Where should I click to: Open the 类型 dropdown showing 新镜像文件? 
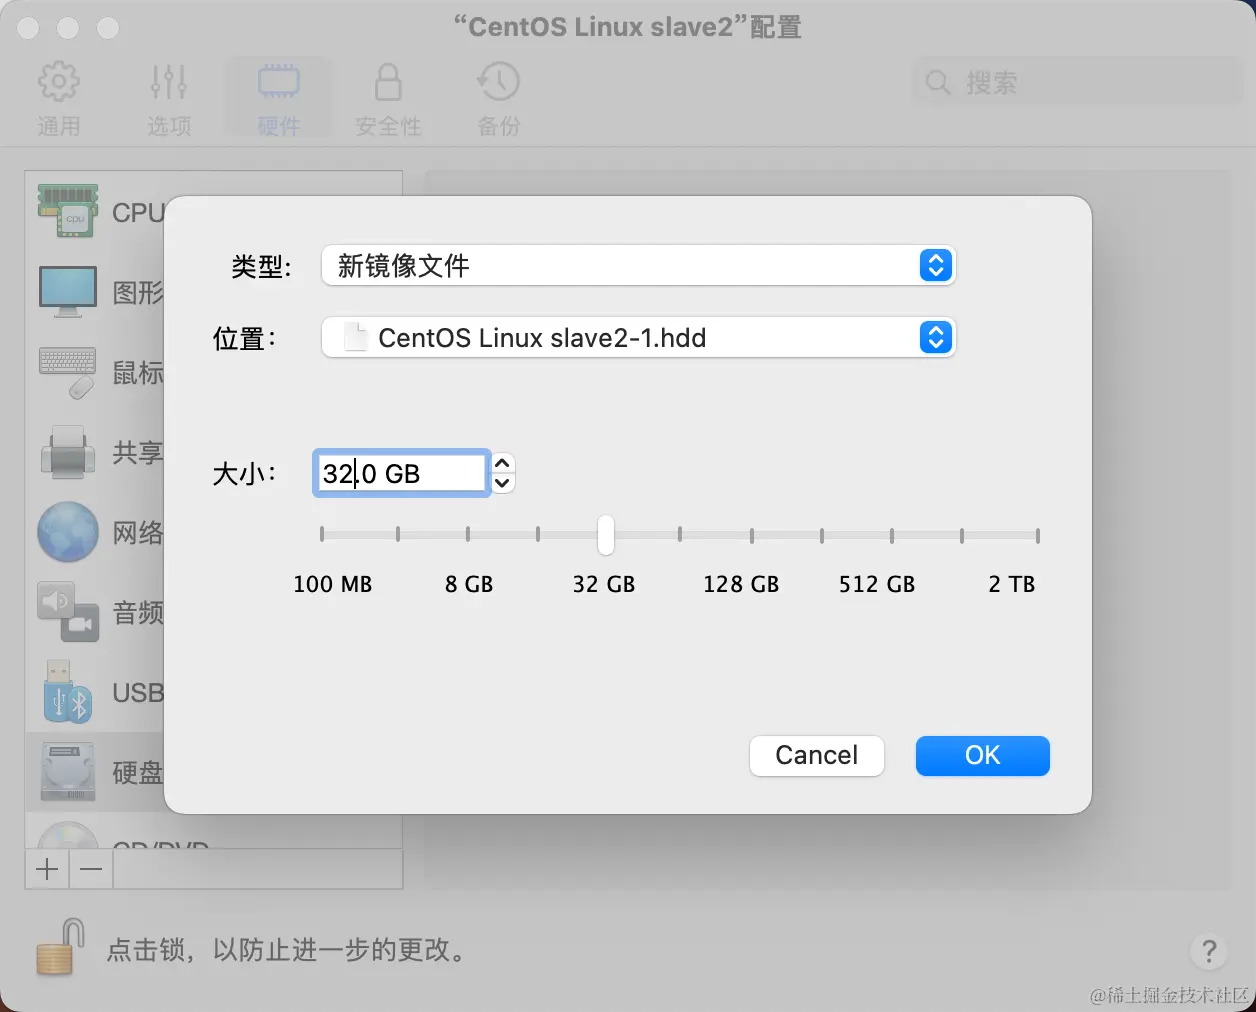pyautogui.click(x=638, y=265)
